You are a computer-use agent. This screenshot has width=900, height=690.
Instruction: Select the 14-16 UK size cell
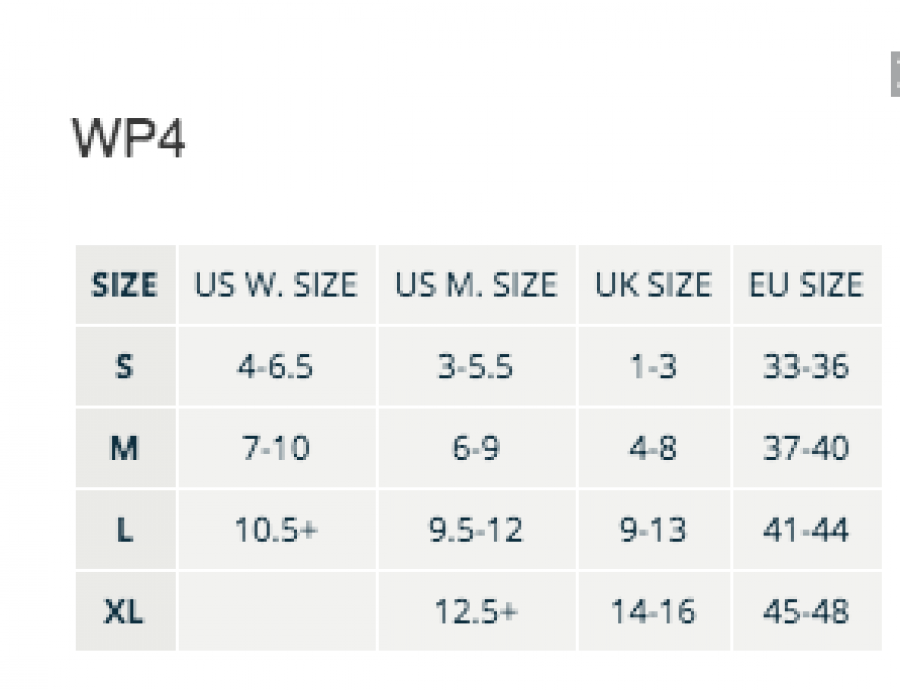pyautogui.click(x=653, y=611)
